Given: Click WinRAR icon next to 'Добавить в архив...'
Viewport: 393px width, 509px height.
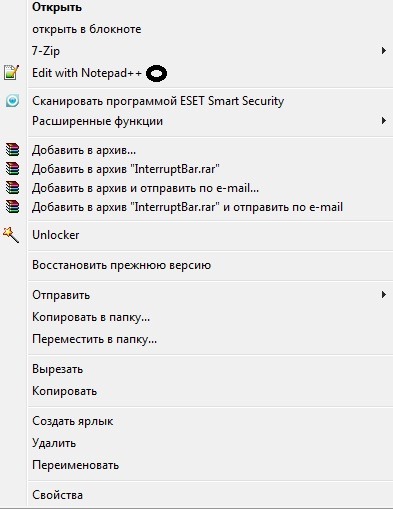Looking at the screenshot, I should click(12, 150).
